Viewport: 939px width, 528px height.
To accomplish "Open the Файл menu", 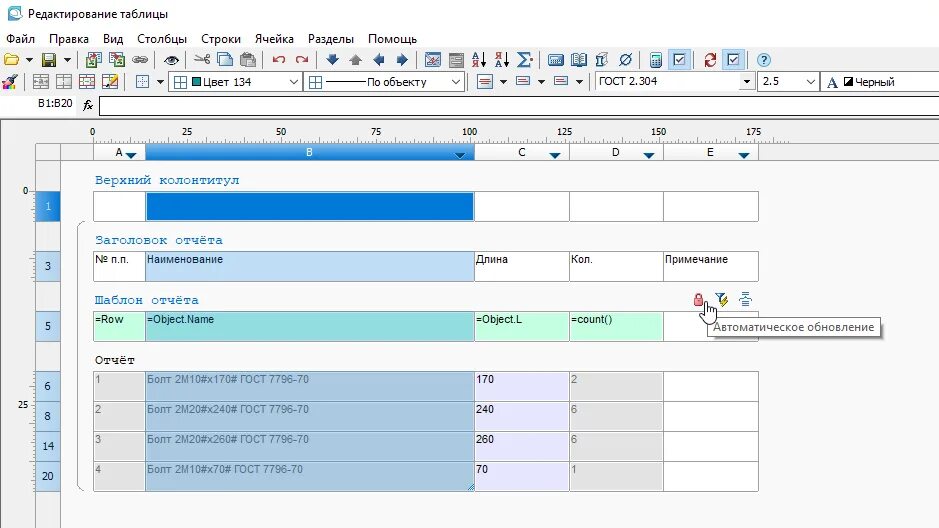I will [20, 39].
